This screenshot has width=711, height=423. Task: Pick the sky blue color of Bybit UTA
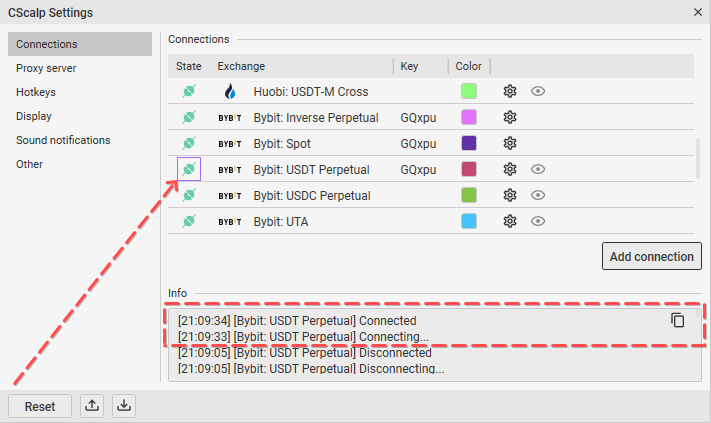pos(469,221)
